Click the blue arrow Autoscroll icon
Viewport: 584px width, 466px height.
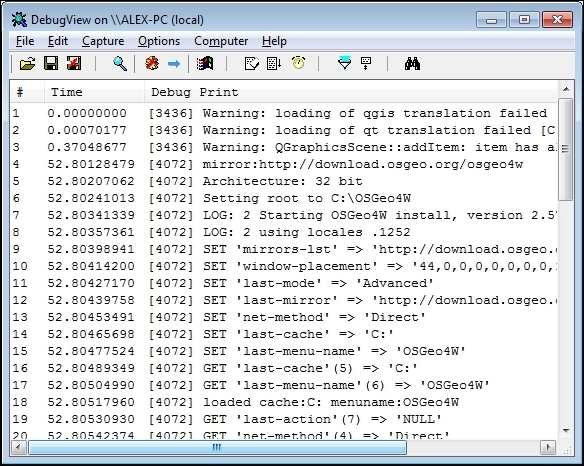tap(174, 64)
